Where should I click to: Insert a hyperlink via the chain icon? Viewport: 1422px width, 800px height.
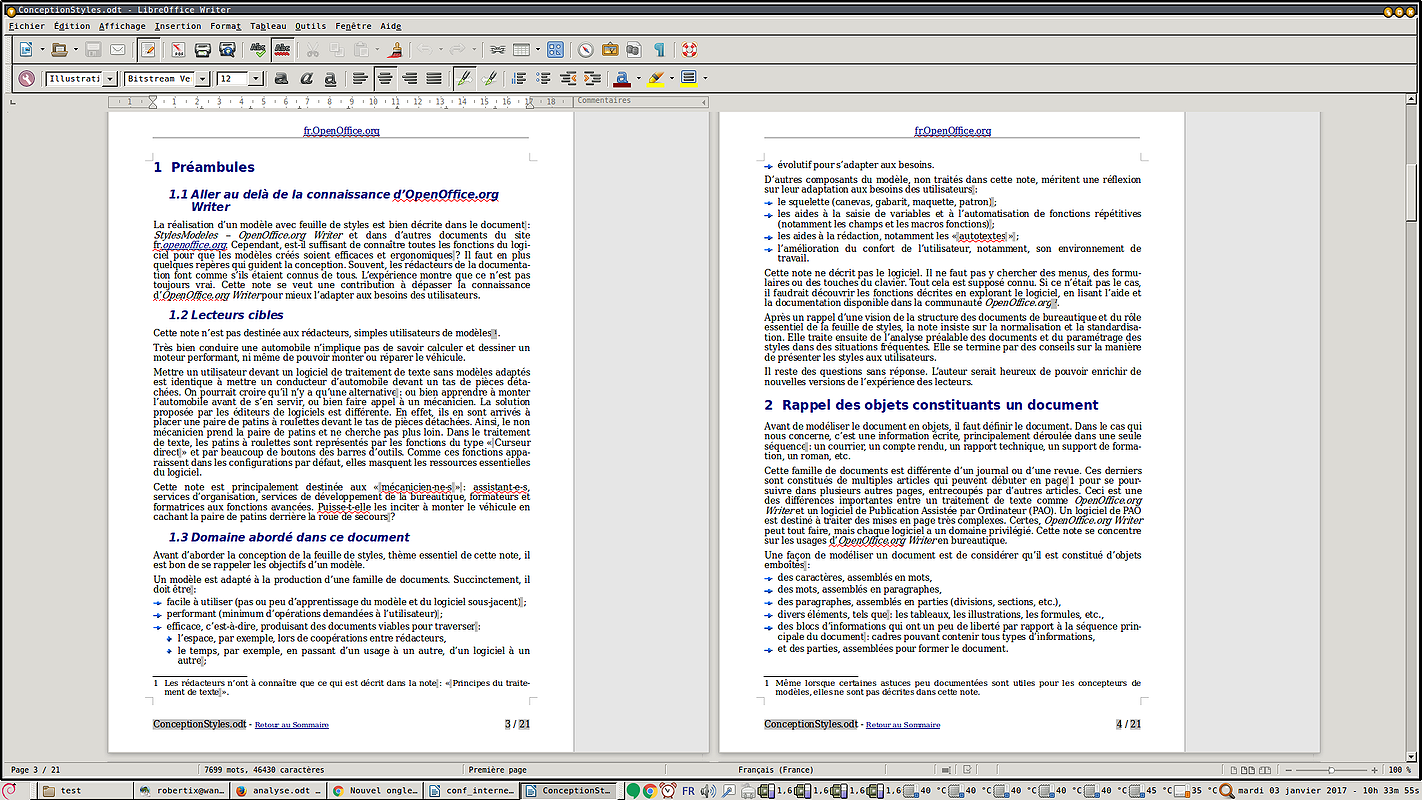click(496, 49)
